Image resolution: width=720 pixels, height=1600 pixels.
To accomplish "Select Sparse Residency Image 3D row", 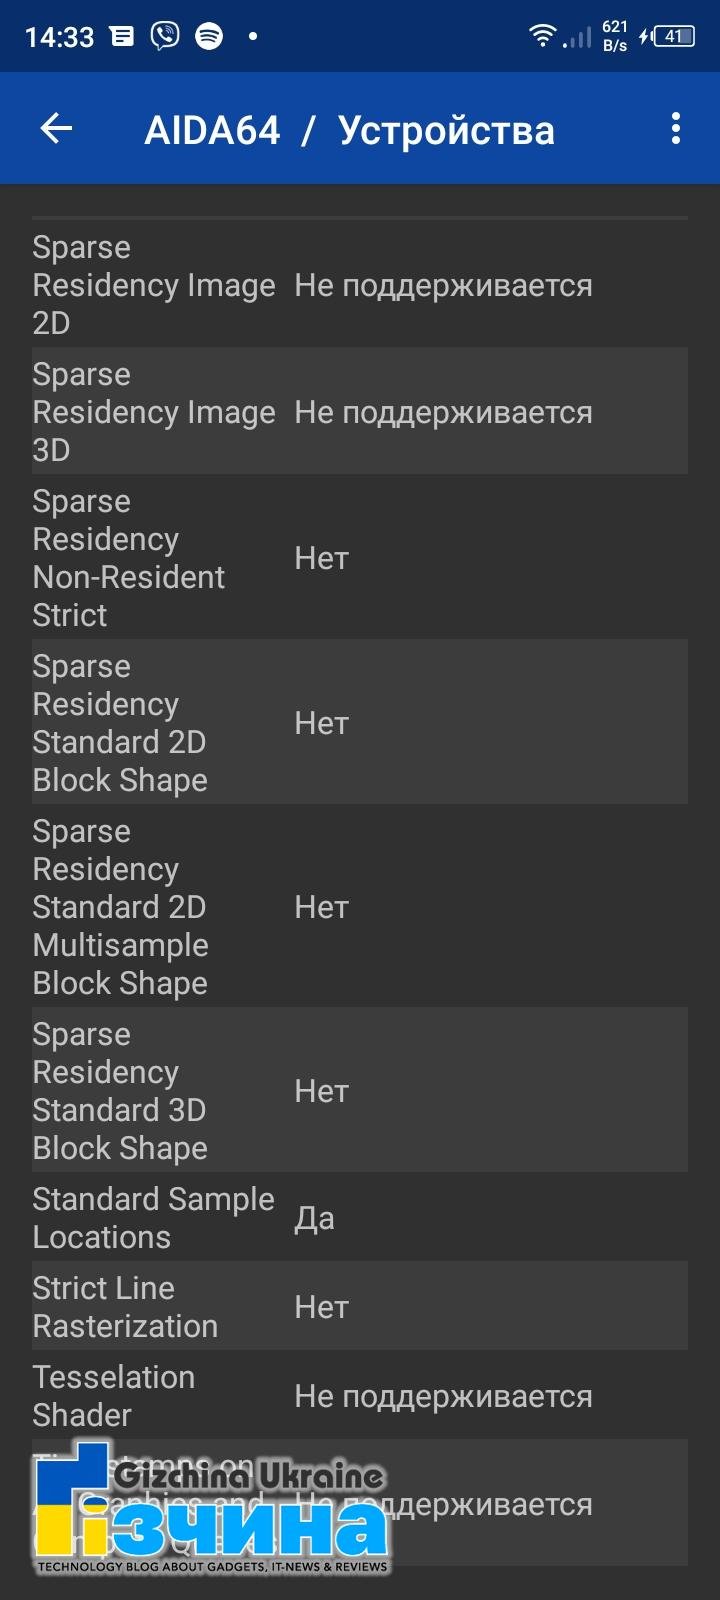I will tap(360, 411).
